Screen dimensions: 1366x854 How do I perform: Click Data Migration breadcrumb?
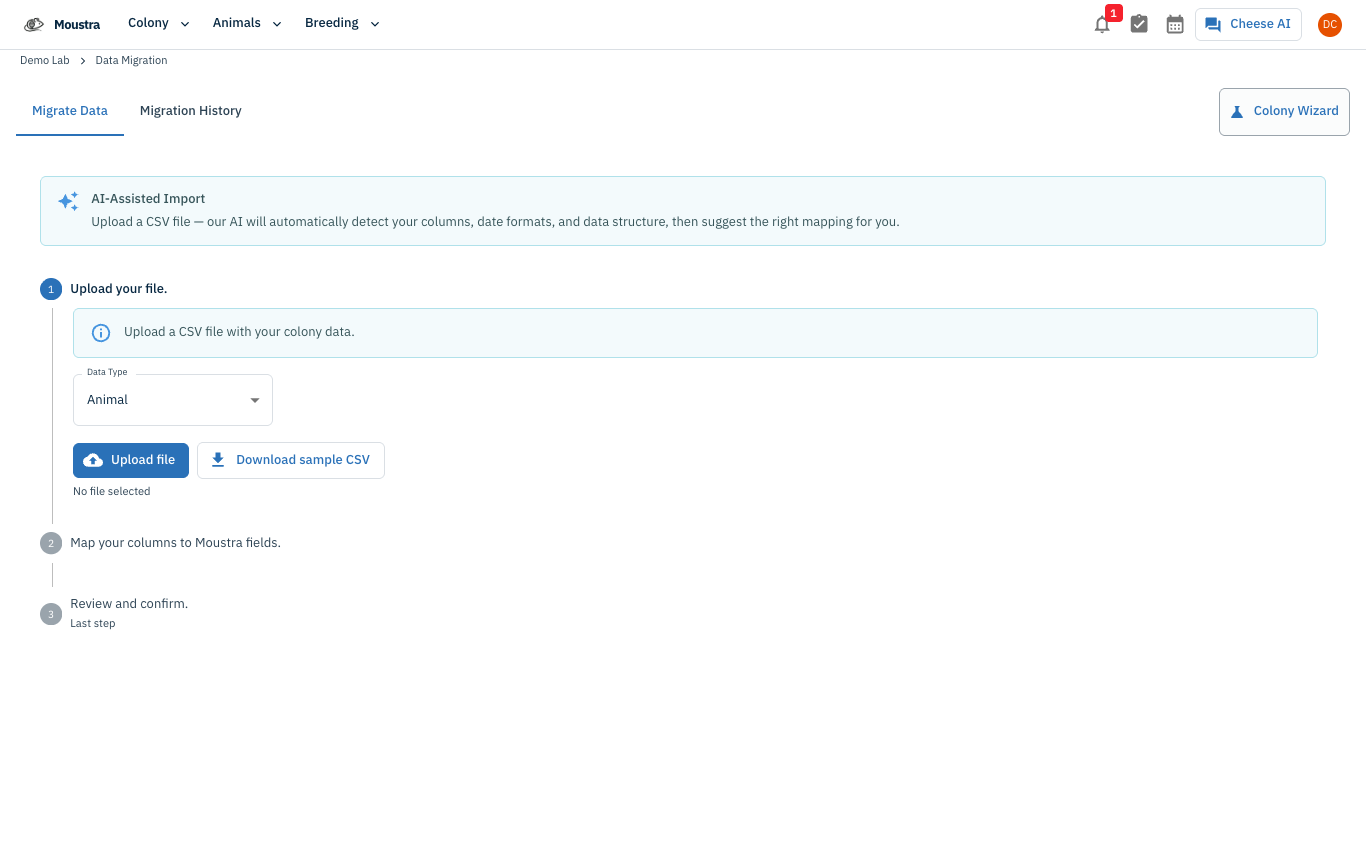coord(131,61)
